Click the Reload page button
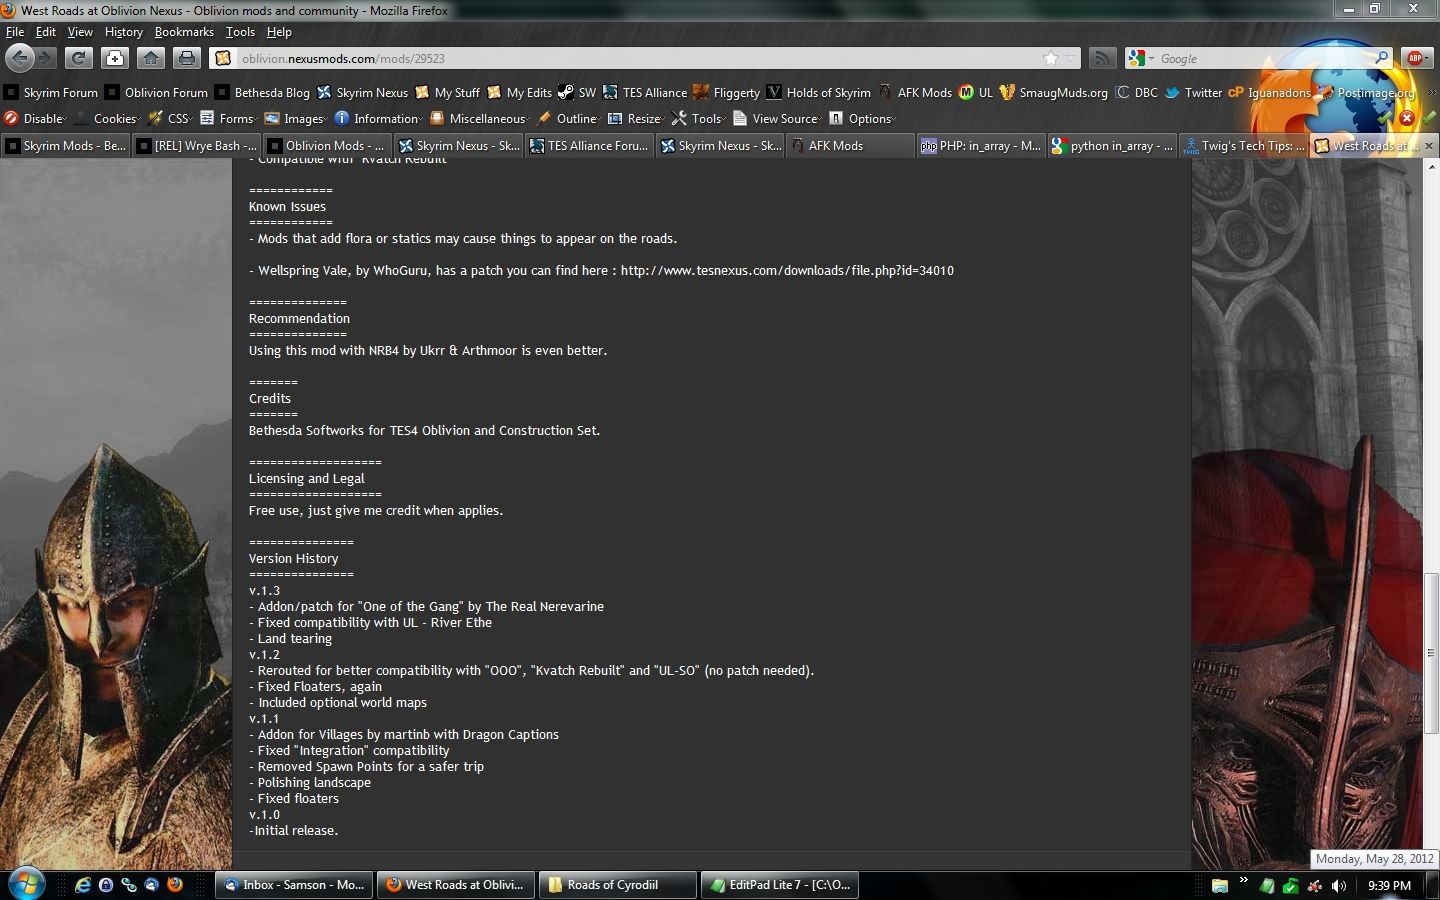The image size is (1440, 900). point(79,58)
